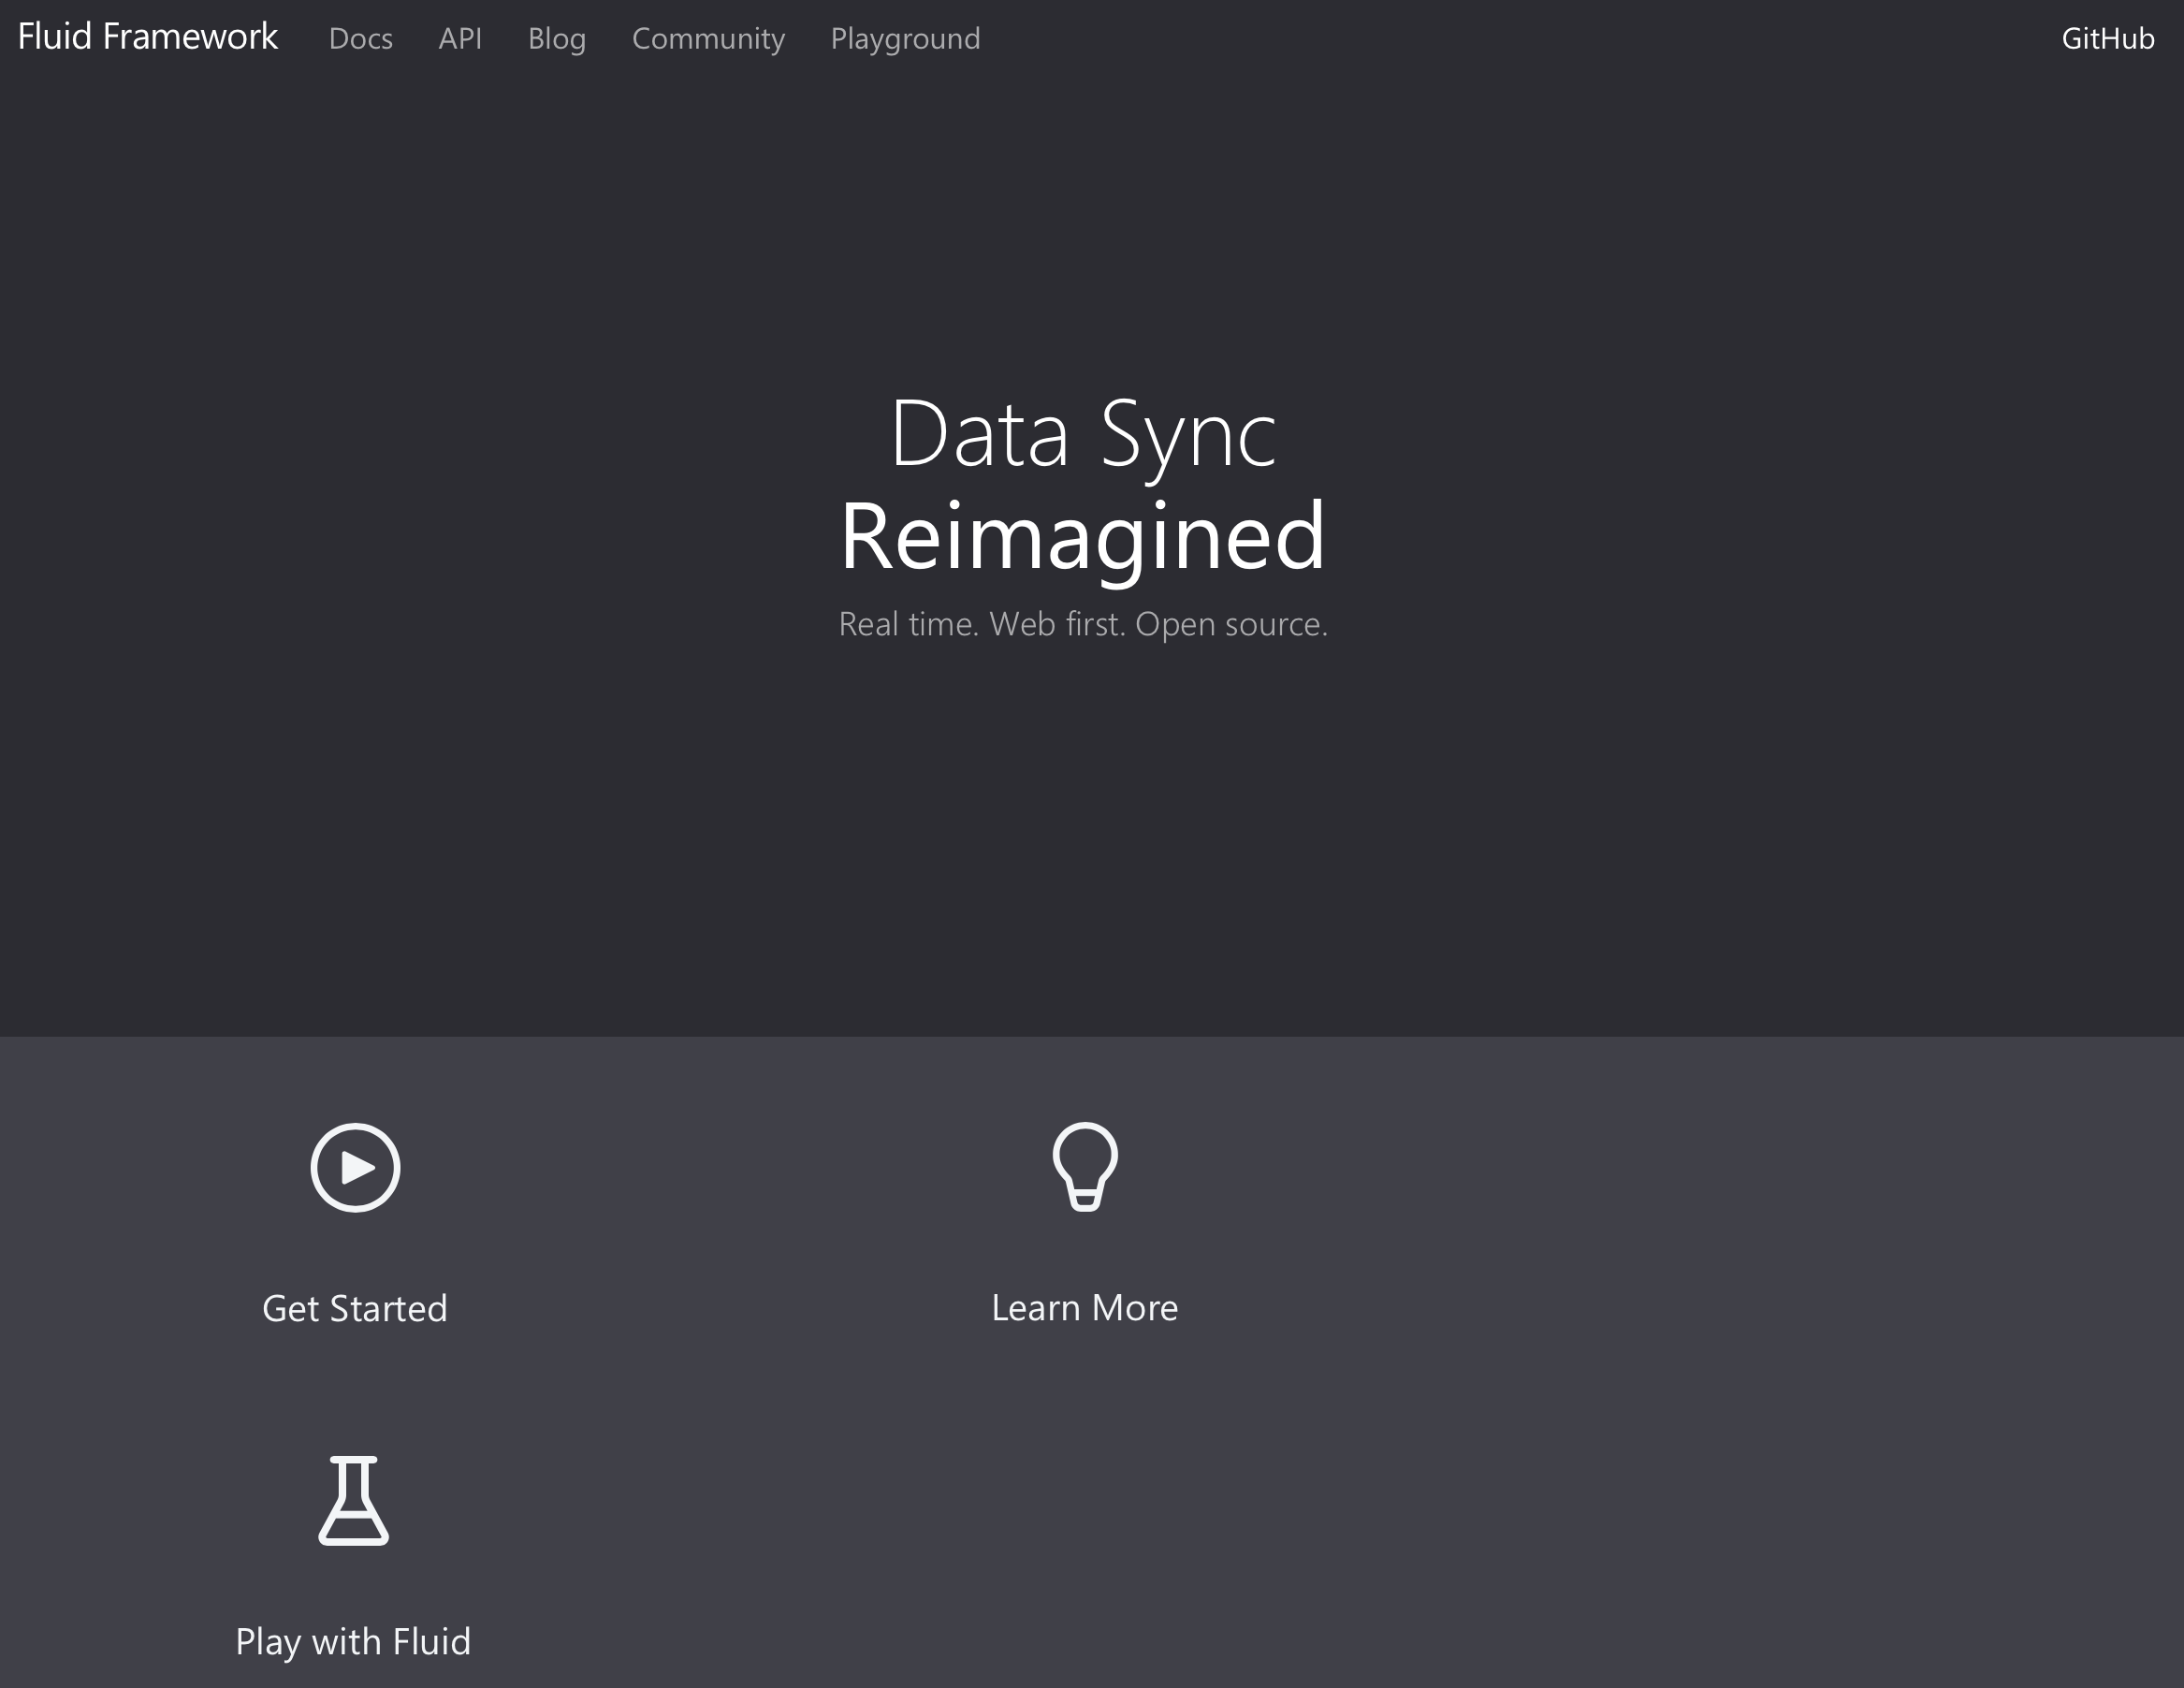Viewport: 2184px width, 1688px height.
Task: Click the Get Started text link
Action: pos(355,1308)
